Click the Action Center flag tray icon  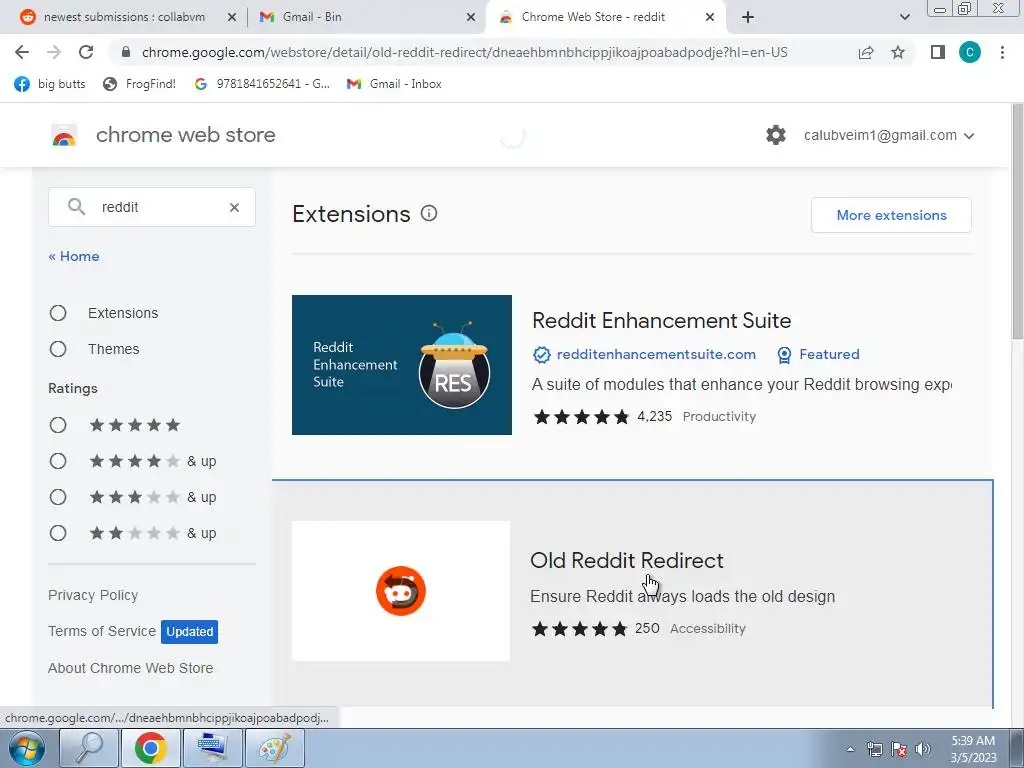point(899,749)
